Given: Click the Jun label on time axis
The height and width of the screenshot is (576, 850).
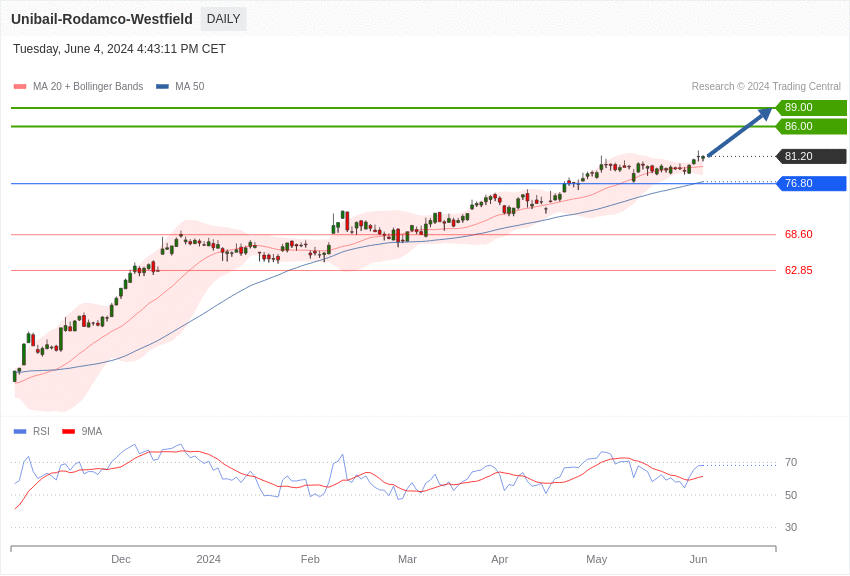Looking at the screenshot, I should pyautogui.click(x=698, y=559).
